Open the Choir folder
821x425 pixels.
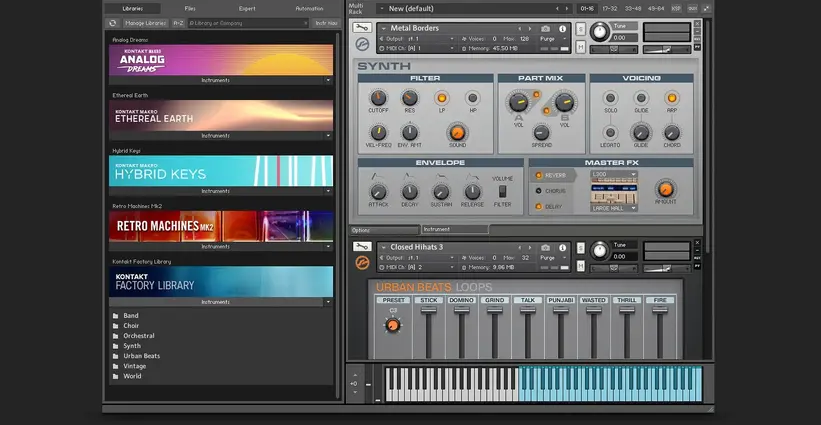tap(131, 326)
